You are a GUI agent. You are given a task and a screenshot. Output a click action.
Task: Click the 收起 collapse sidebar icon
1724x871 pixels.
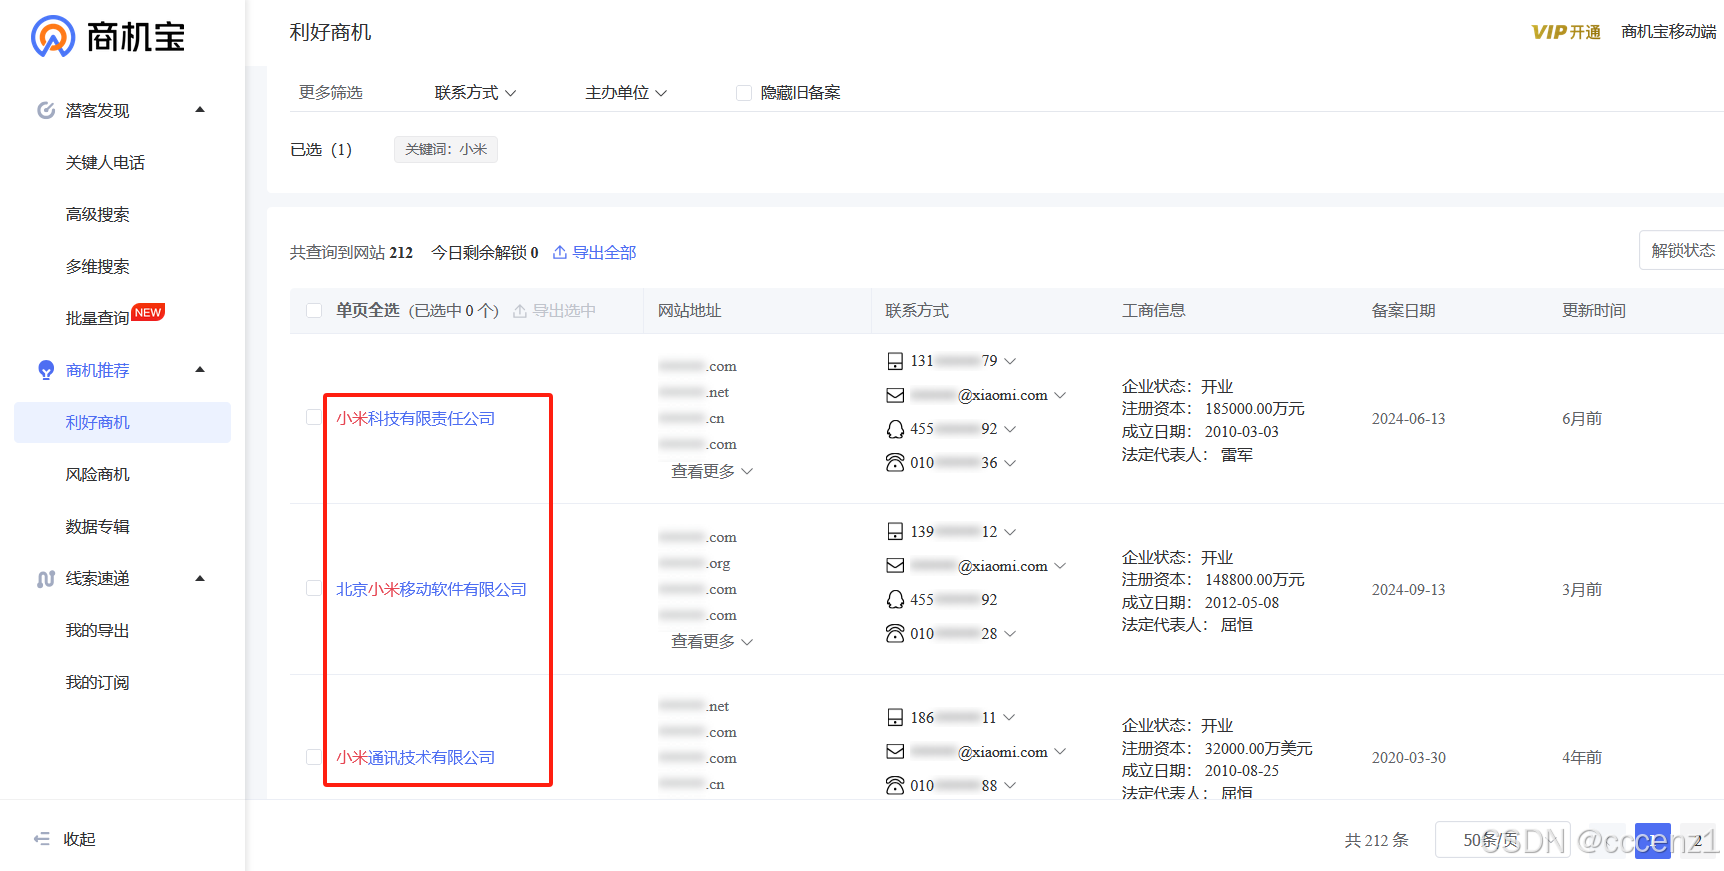[x=42, y=839]
